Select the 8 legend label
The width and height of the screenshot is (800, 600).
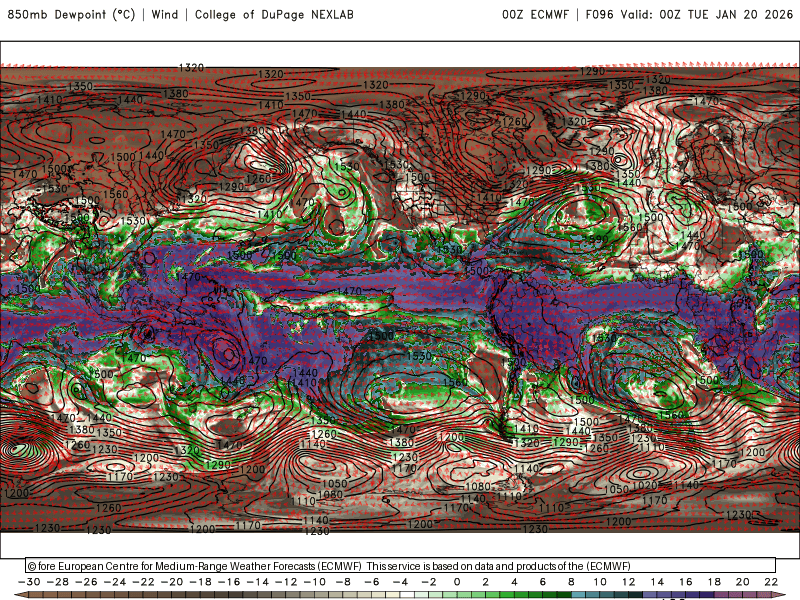point(571,582)
